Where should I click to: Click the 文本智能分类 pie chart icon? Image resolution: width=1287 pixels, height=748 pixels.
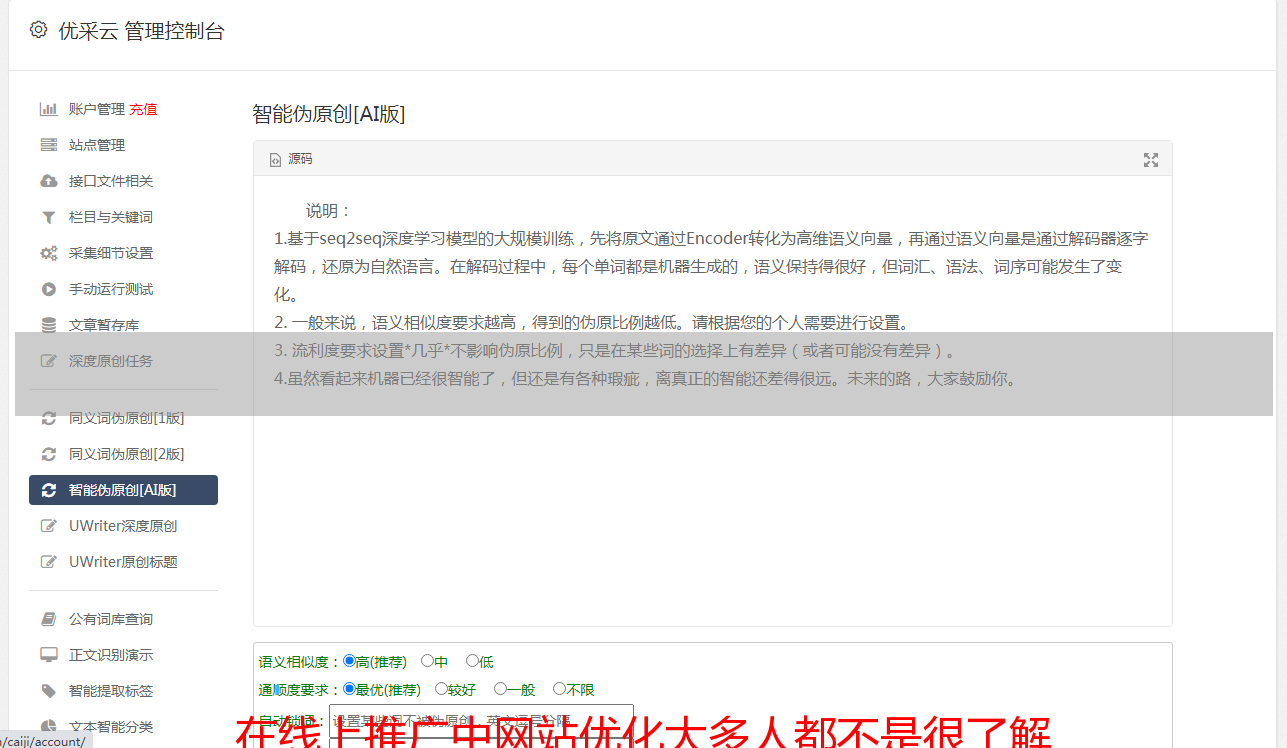(x=48, y=727)
